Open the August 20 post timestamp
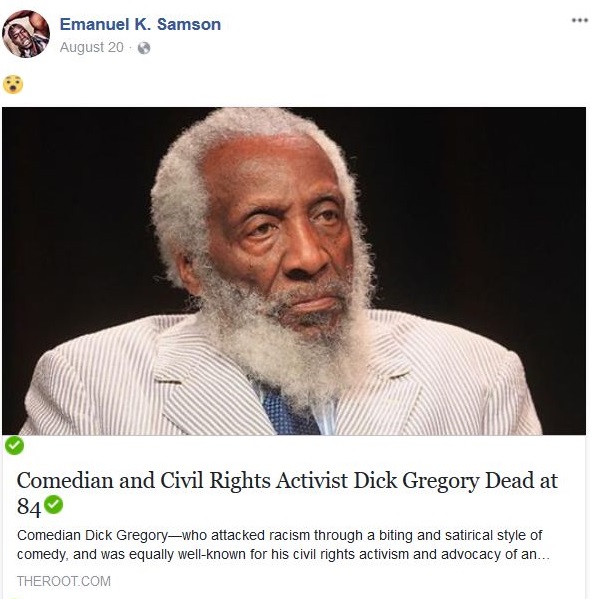The height and width of the screenshot is (599, 594). (x=92, y=47)
